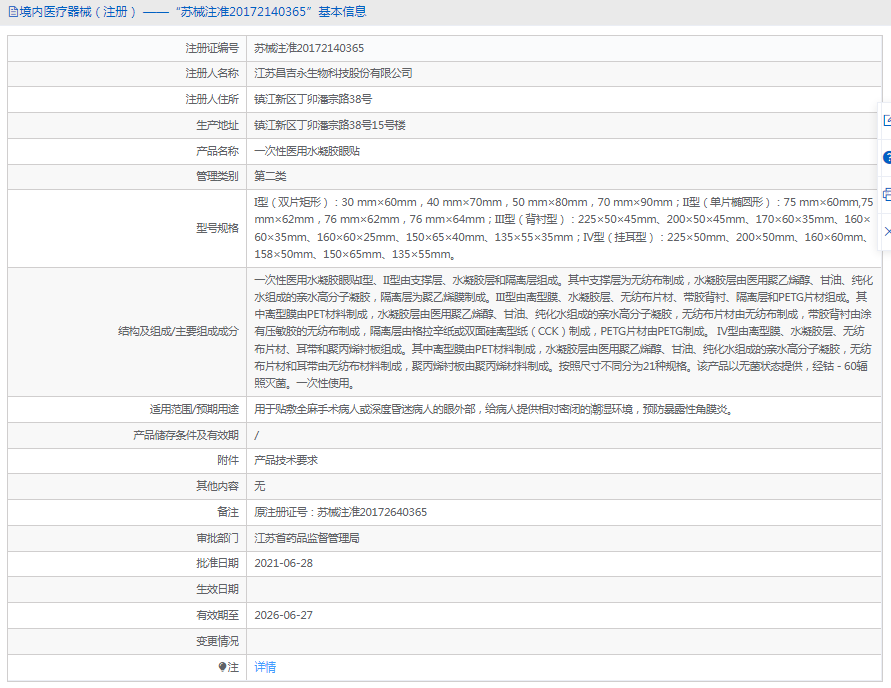Select product name 一次性医用水凝胶眼贴
Screen dimensions: 891x688
307,151
